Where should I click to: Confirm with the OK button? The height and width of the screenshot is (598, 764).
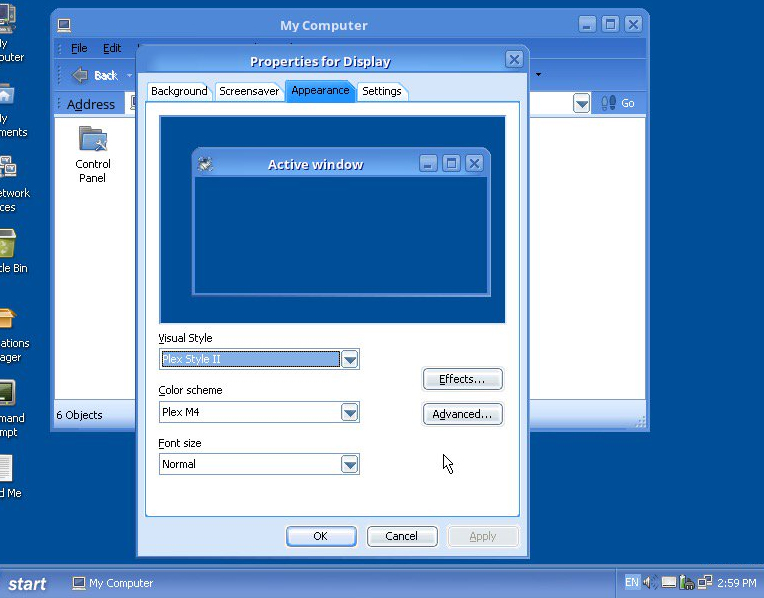coord(321,536)
